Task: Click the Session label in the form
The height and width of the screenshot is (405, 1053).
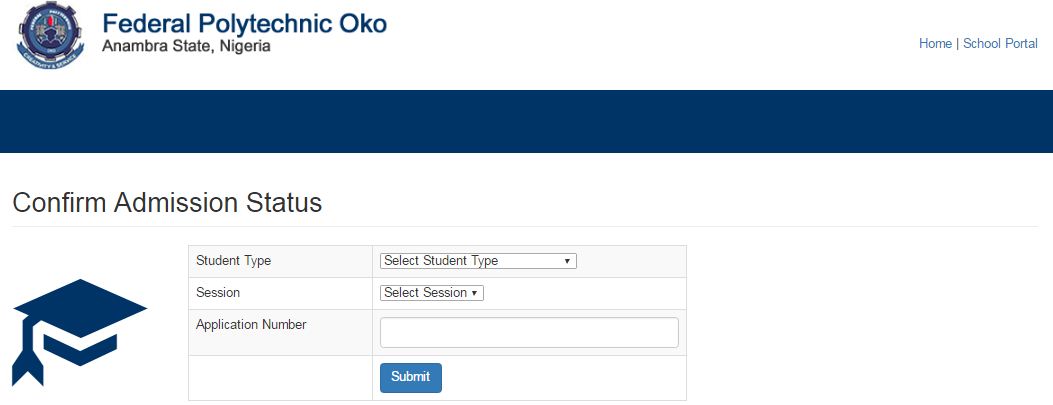Action: click(218, 293)
